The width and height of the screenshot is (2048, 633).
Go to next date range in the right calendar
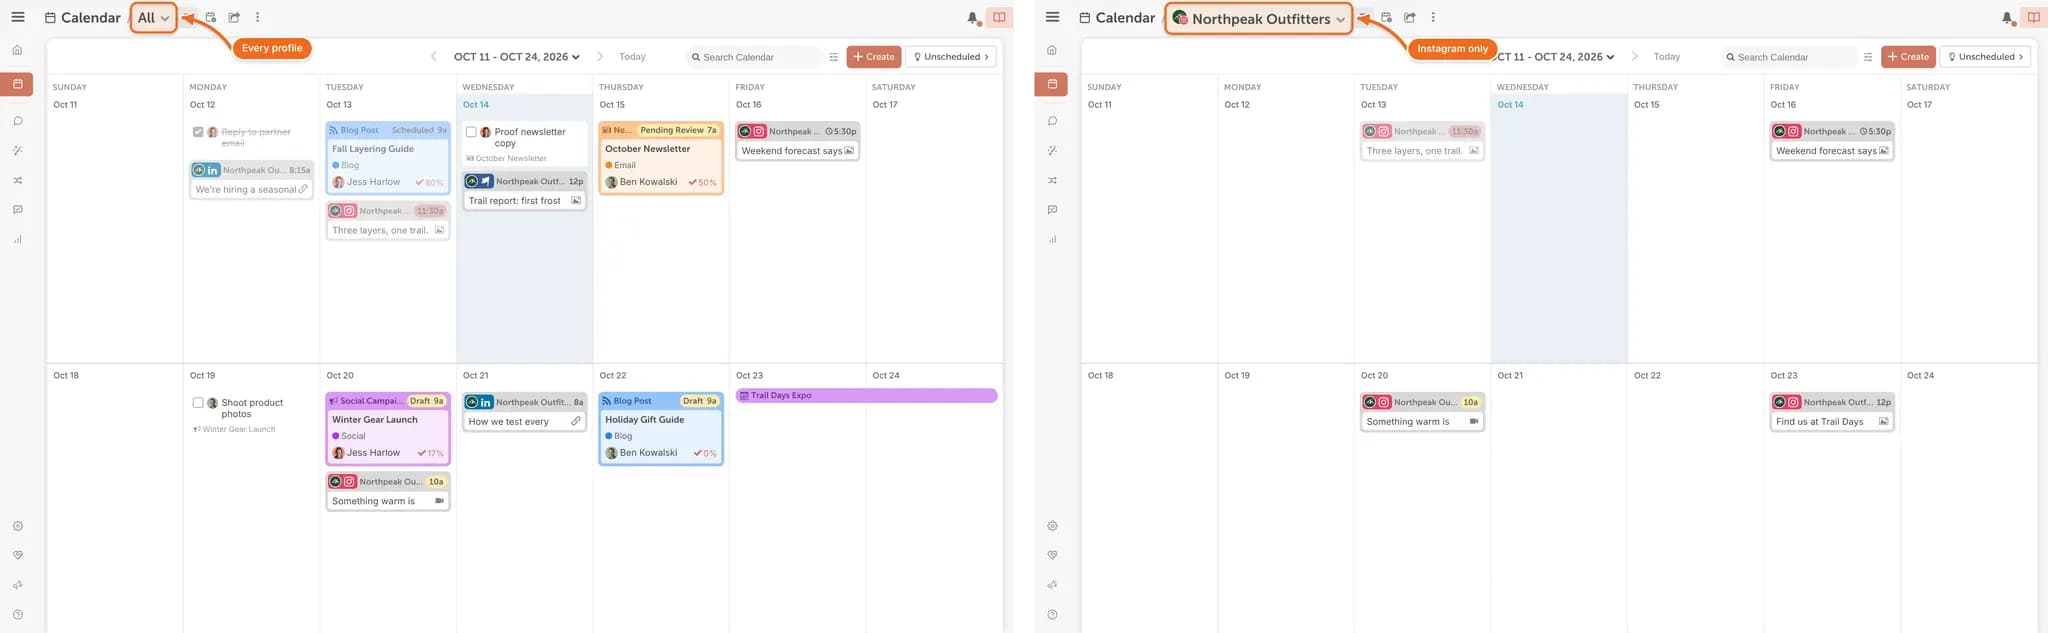1635,57
